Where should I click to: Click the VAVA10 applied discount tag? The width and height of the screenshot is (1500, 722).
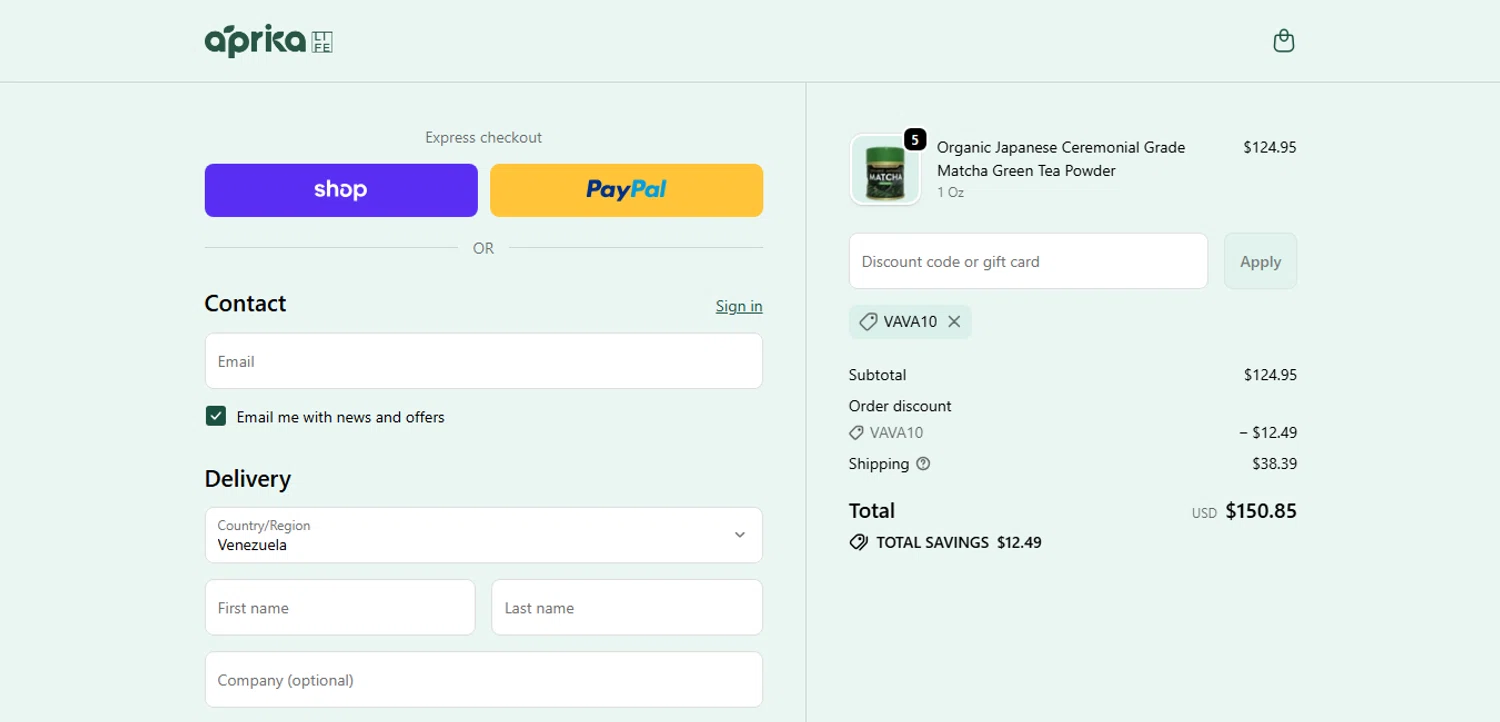910,322
